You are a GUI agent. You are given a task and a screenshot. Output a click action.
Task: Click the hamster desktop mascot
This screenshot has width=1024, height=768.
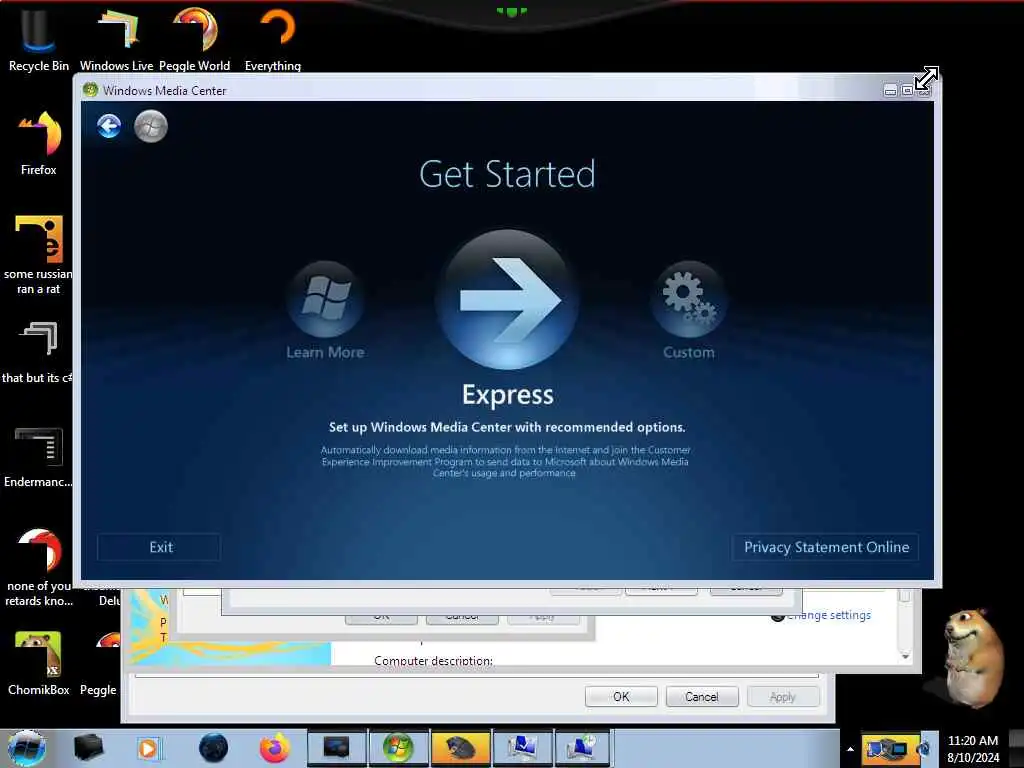tap(973, 657)
